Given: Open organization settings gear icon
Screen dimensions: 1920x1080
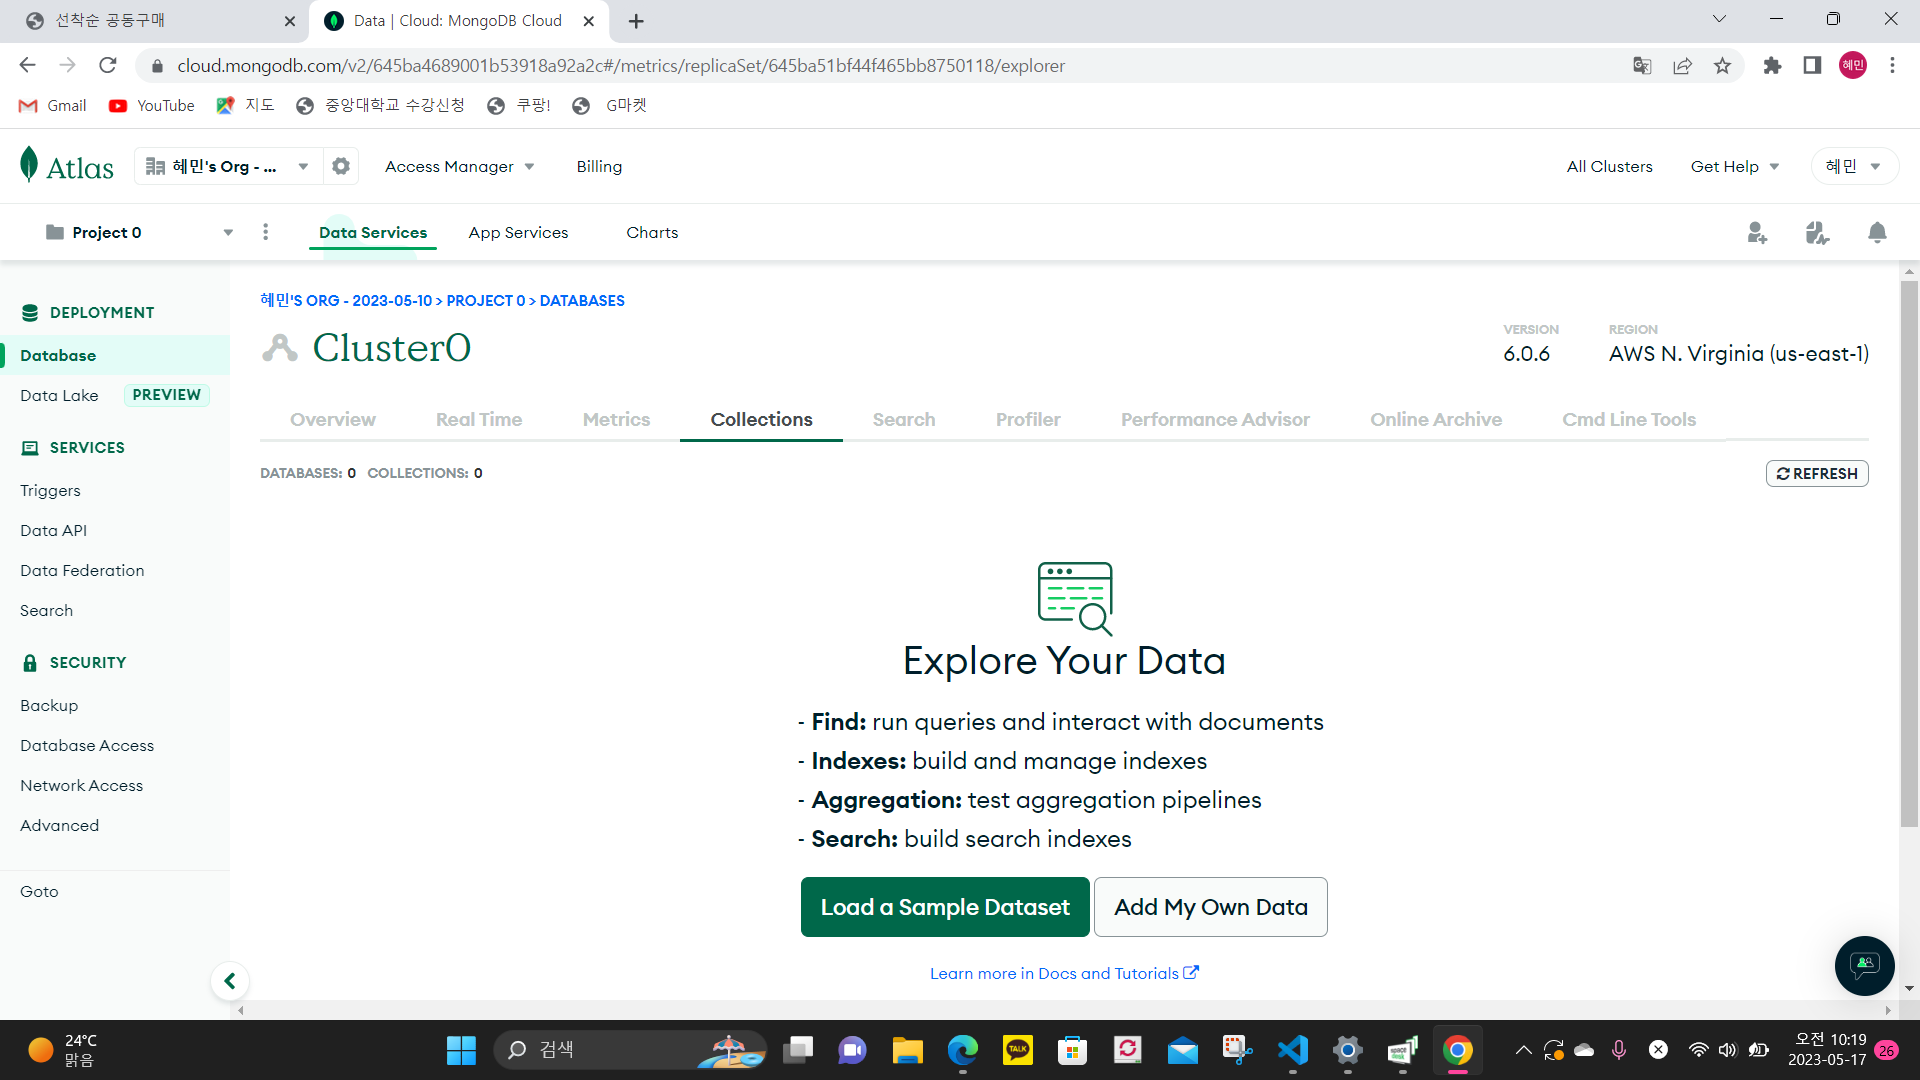Looking at the screenshot, I should pyautogui.click(x=341, y=166).
